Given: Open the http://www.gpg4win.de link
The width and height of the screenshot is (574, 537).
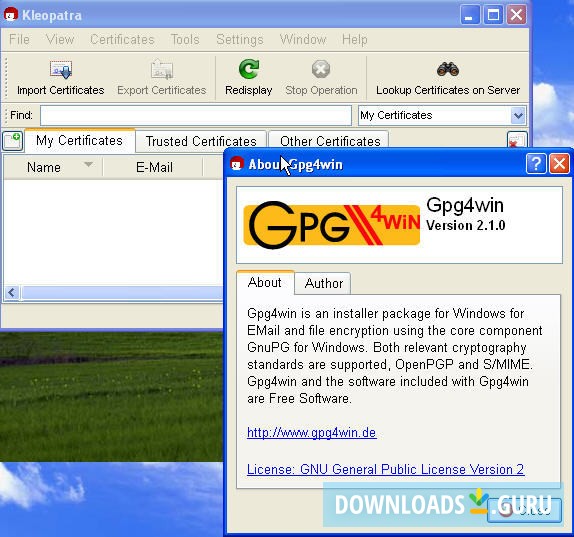Looking at the screenshot, I should pyautogui.click(x=312, y=433).
